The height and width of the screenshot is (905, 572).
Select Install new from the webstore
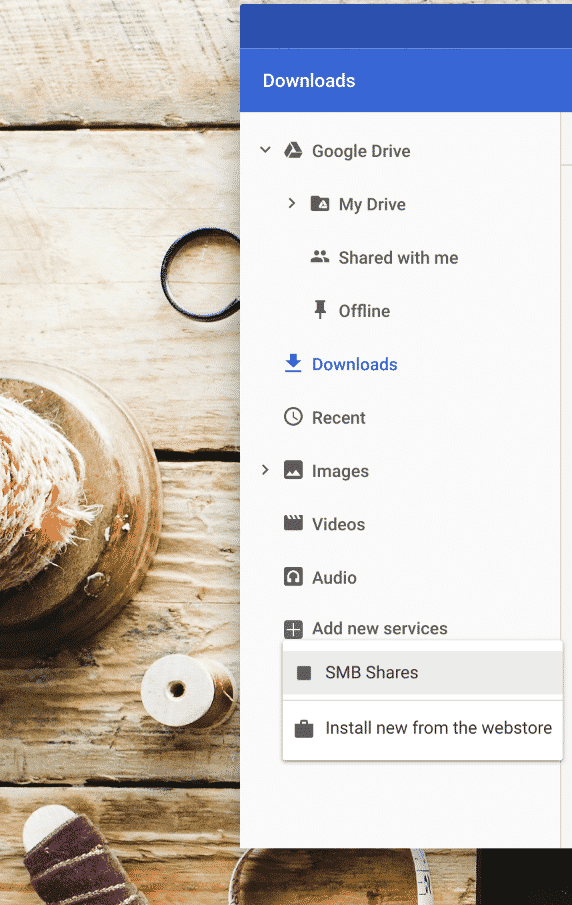[423, 728]
